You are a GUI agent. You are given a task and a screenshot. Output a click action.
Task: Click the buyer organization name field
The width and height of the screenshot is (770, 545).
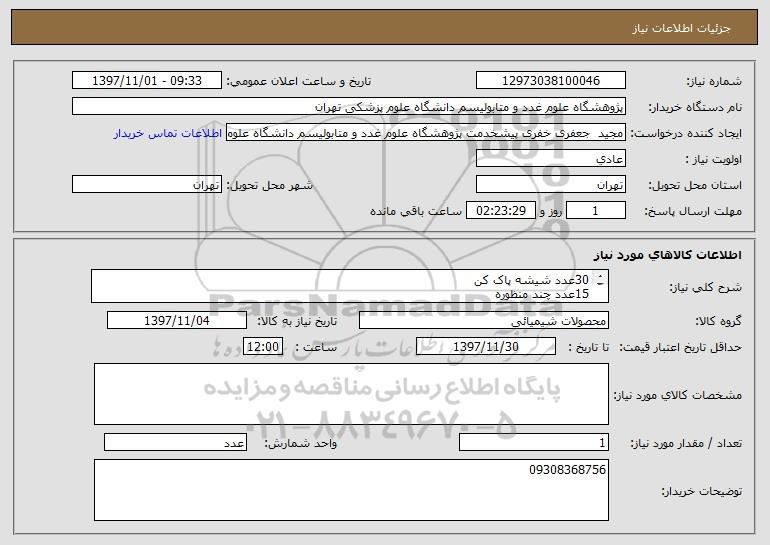(349, 106)
